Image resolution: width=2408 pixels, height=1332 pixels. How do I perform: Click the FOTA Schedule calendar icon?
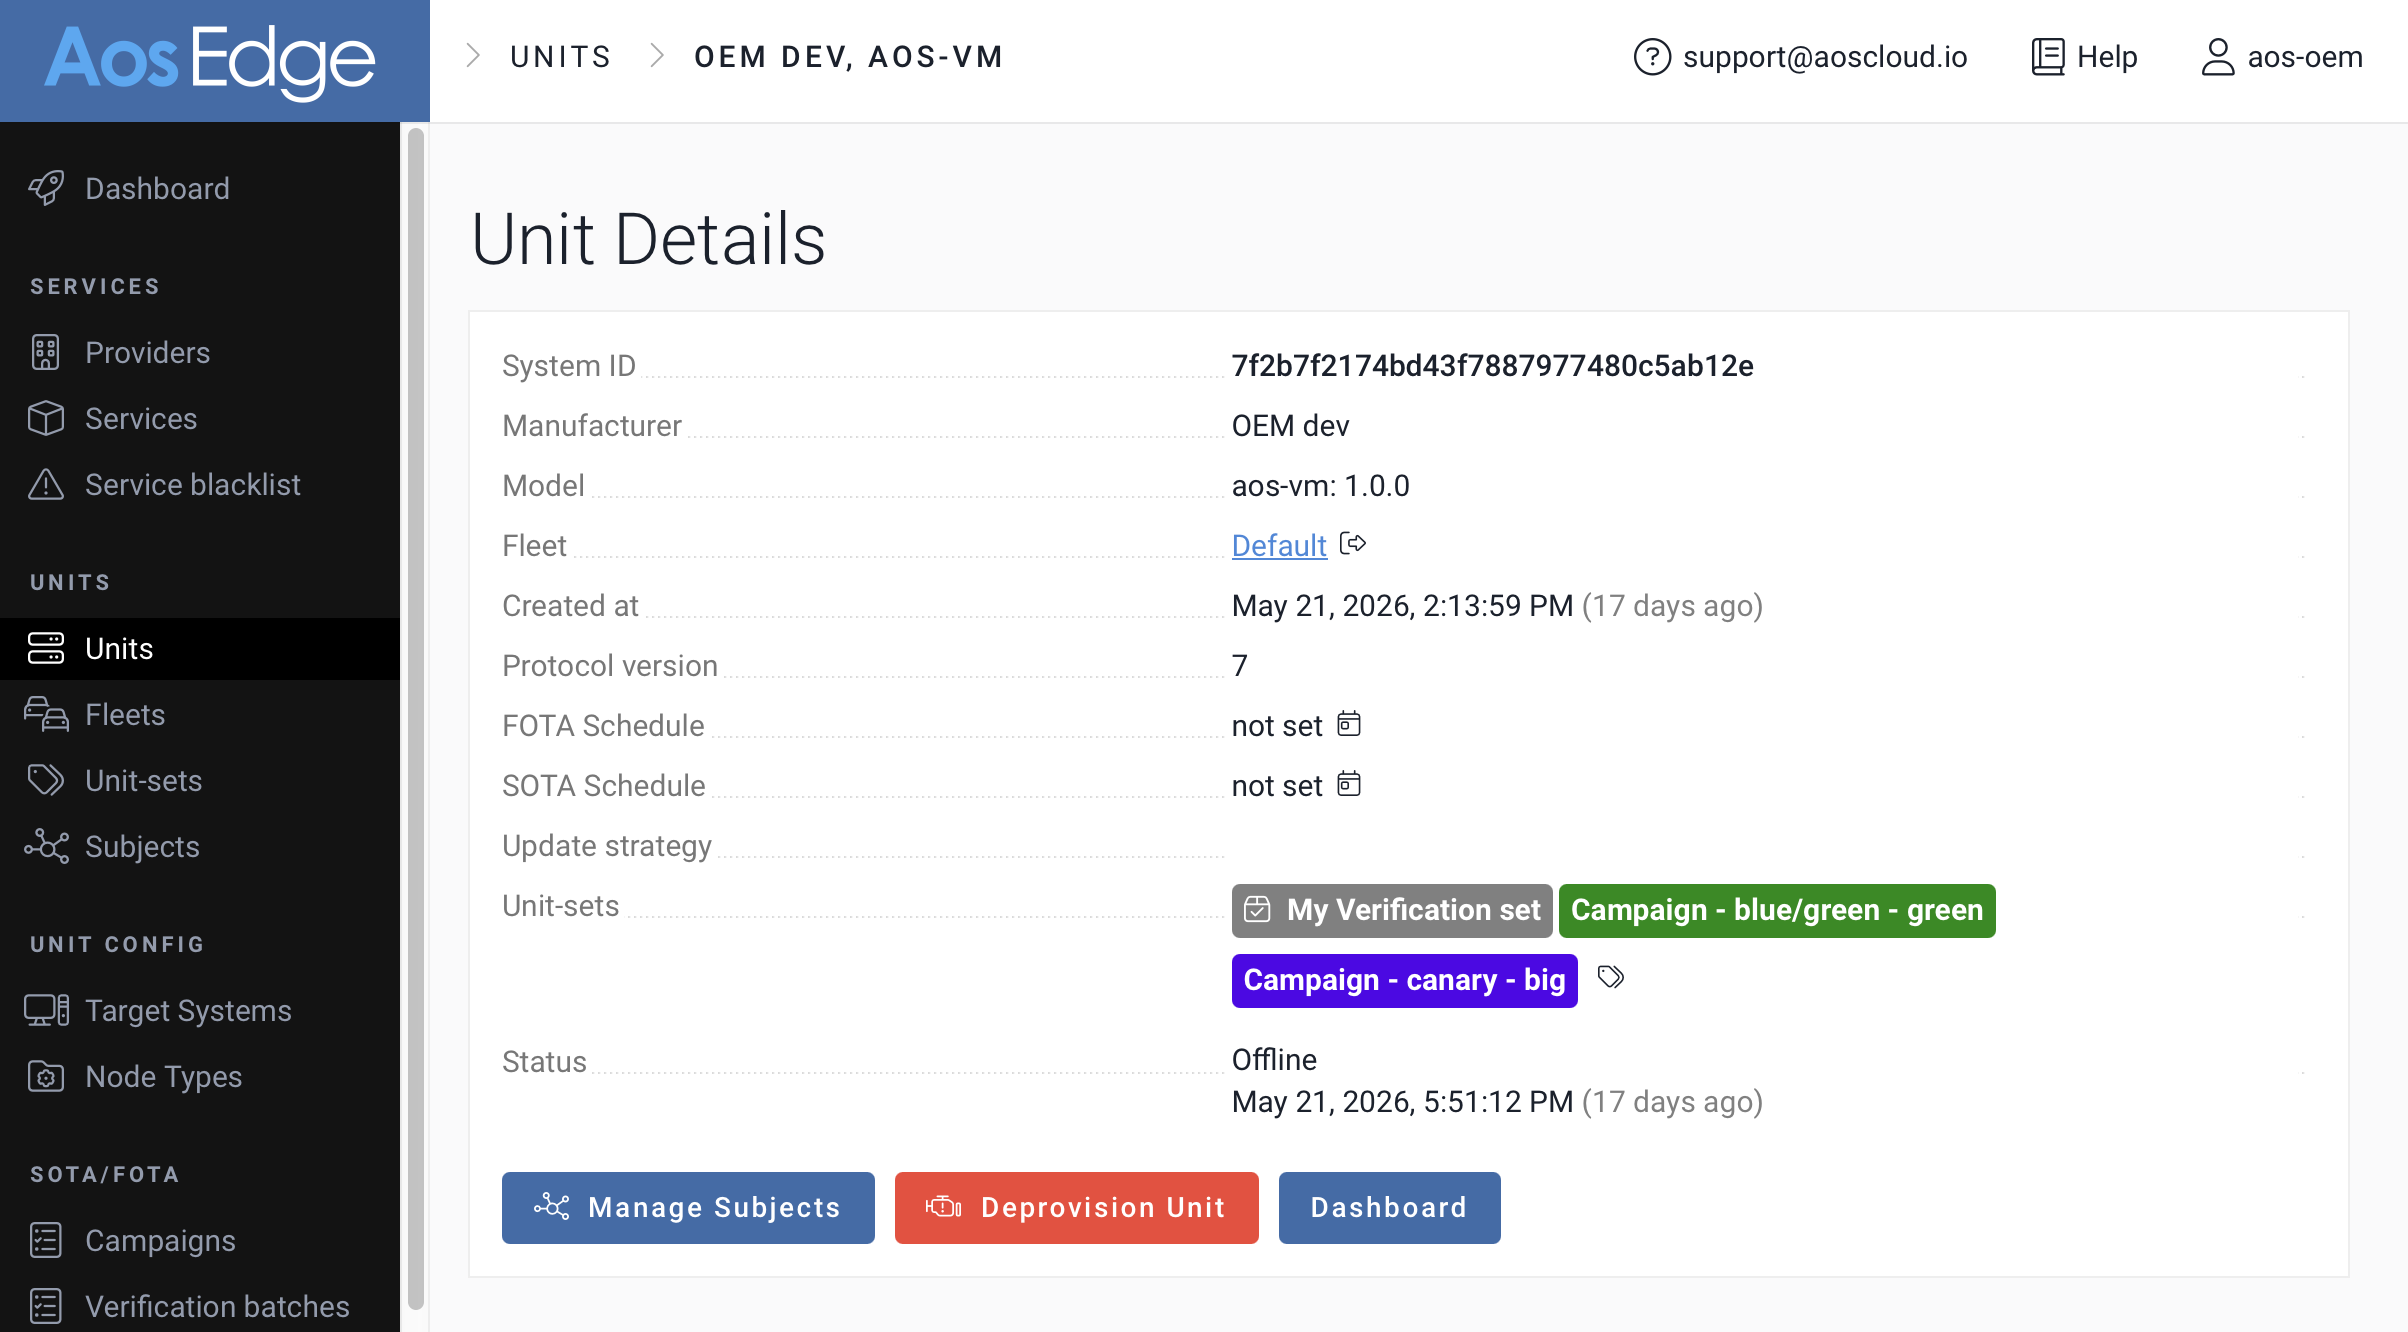[x=1349, y=723]
